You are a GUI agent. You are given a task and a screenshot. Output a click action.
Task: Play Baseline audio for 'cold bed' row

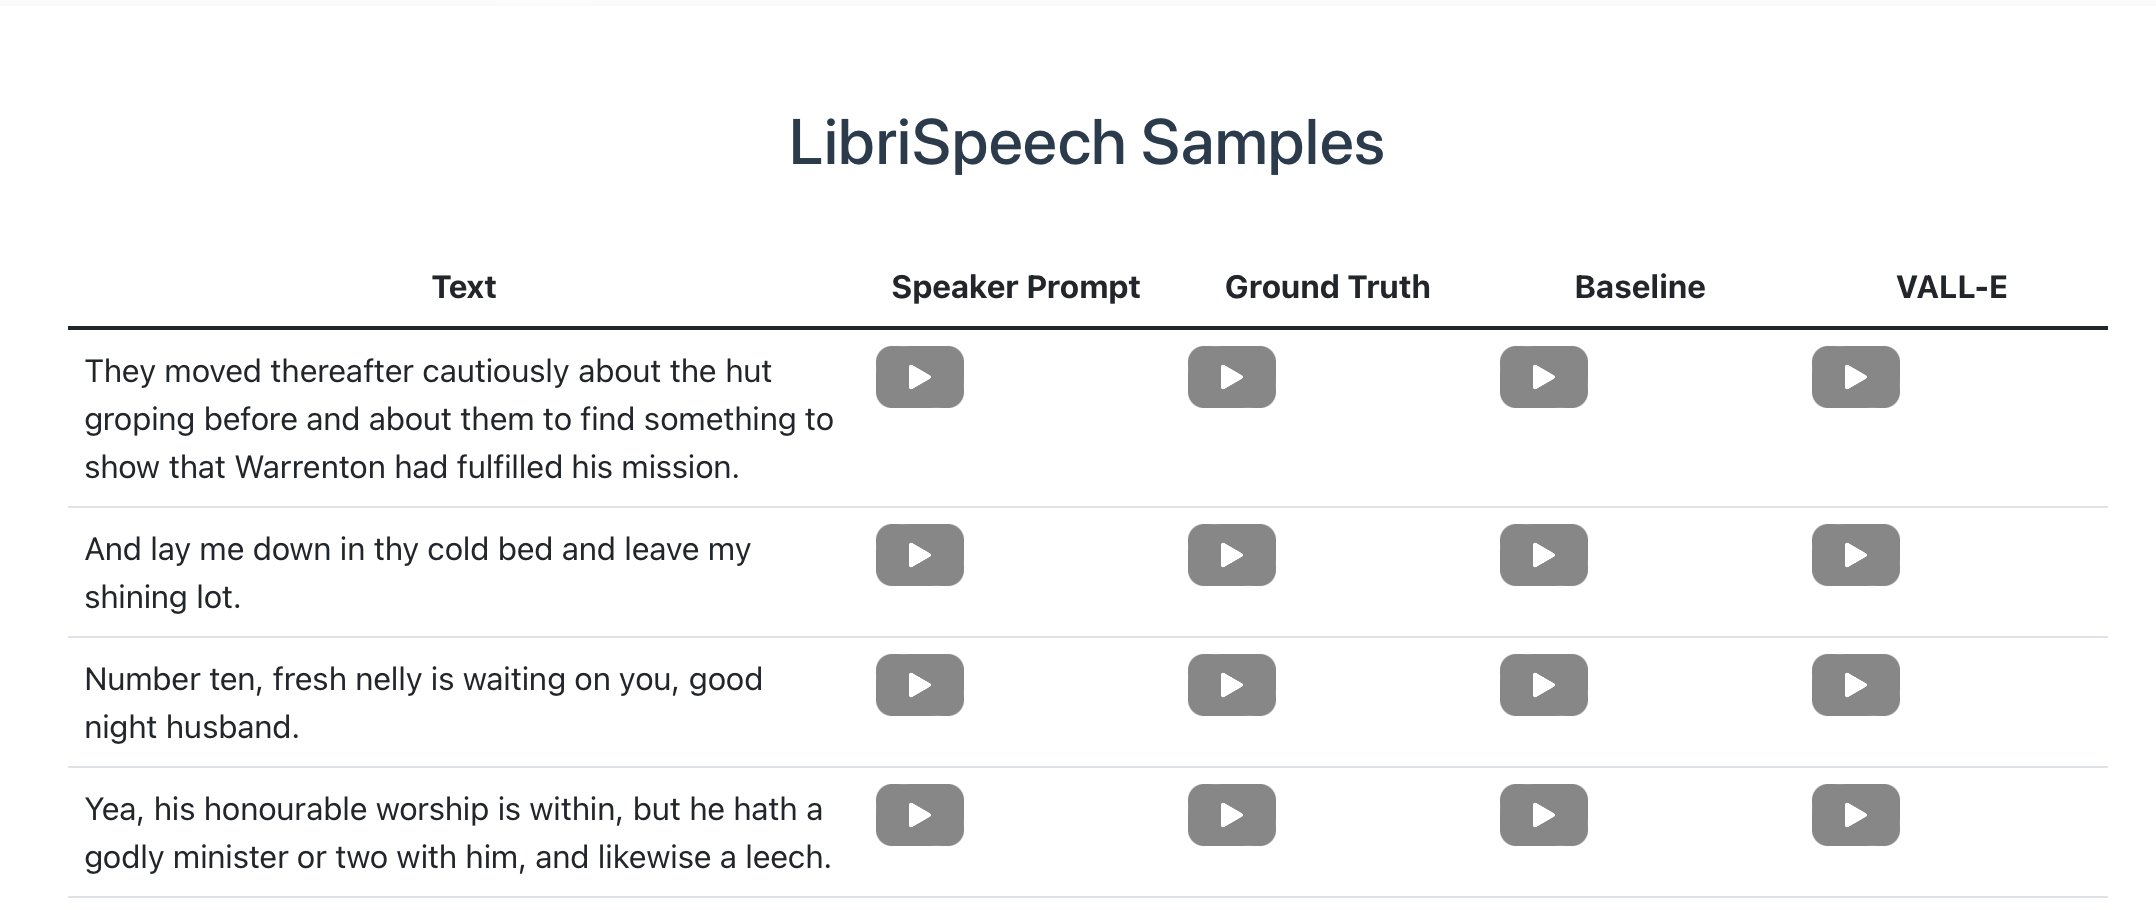[x=1544, y=555]
